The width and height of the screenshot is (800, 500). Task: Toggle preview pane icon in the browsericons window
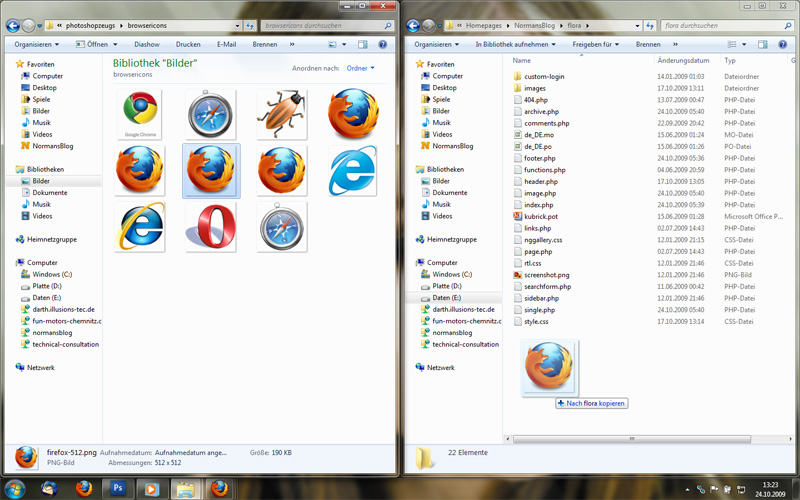point(363,44)
